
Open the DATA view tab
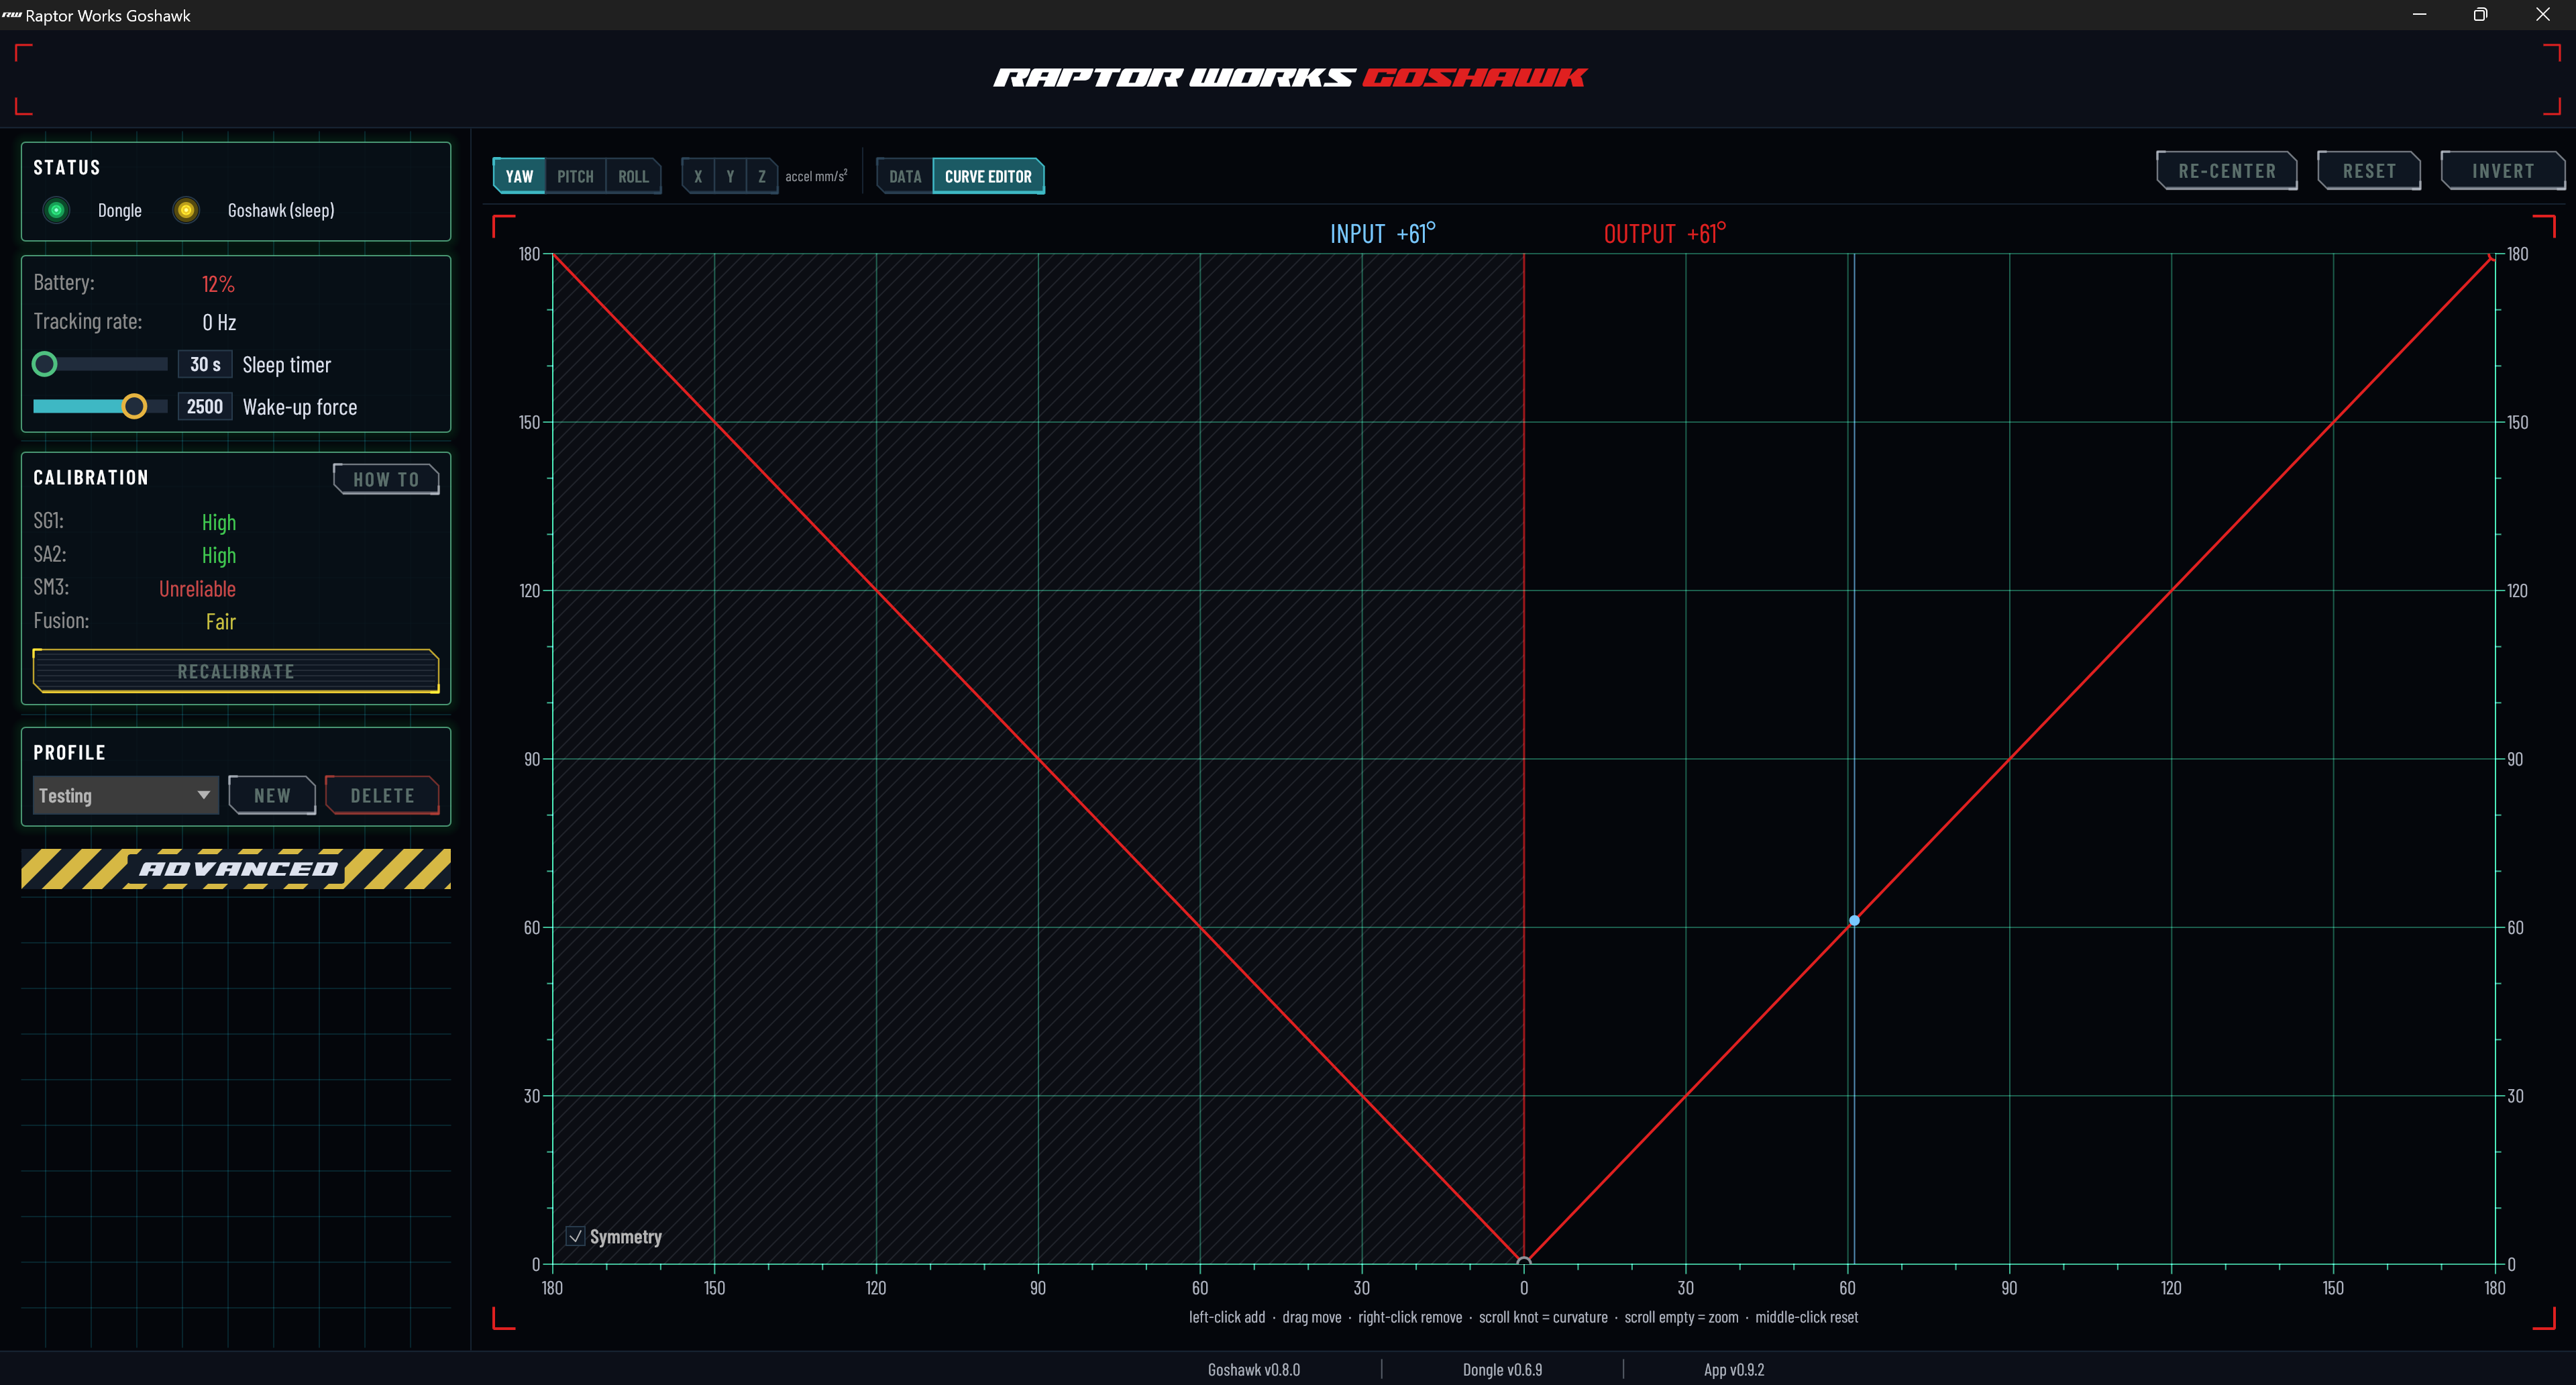click(905, 176)
